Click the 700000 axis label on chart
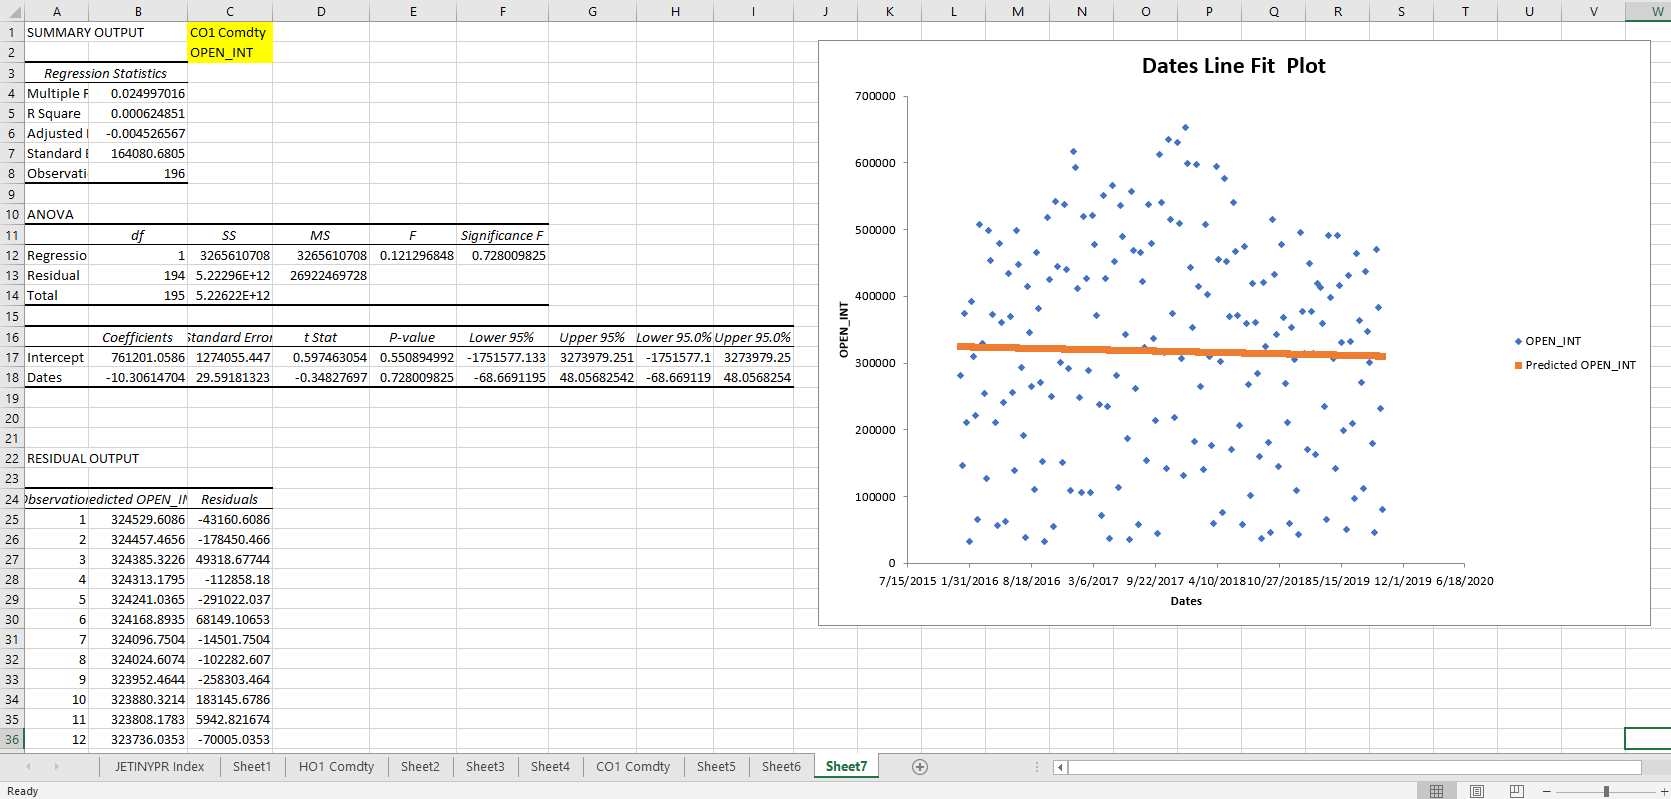The image size is (1671, 799). coord(875,96)
